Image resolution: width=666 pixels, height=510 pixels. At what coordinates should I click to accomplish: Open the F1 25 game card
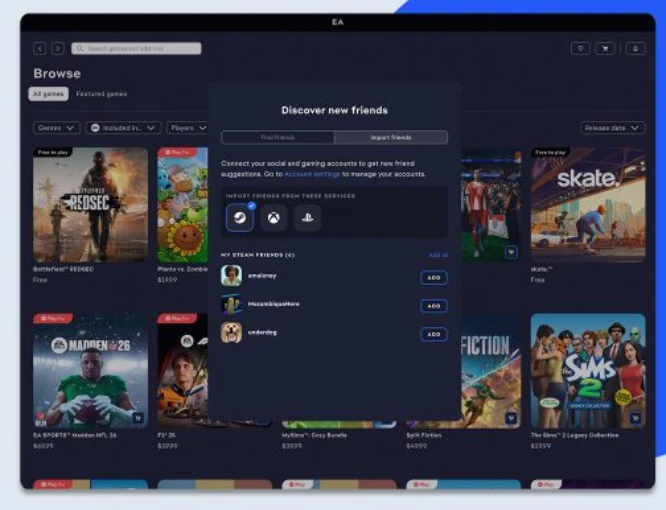tap(183, 371)
